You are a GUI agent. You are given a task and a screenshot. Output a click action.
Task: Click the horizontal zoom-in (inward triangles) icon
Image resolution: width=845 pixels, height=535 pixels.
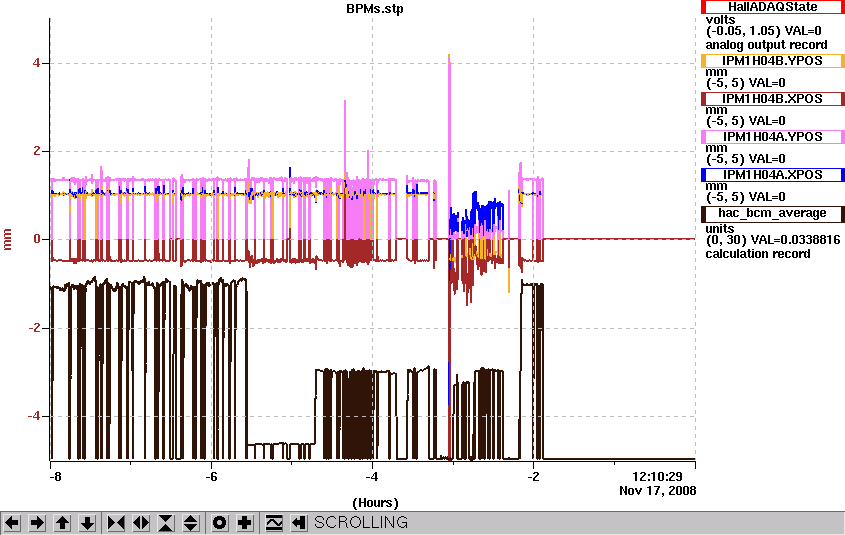(116, 523)
